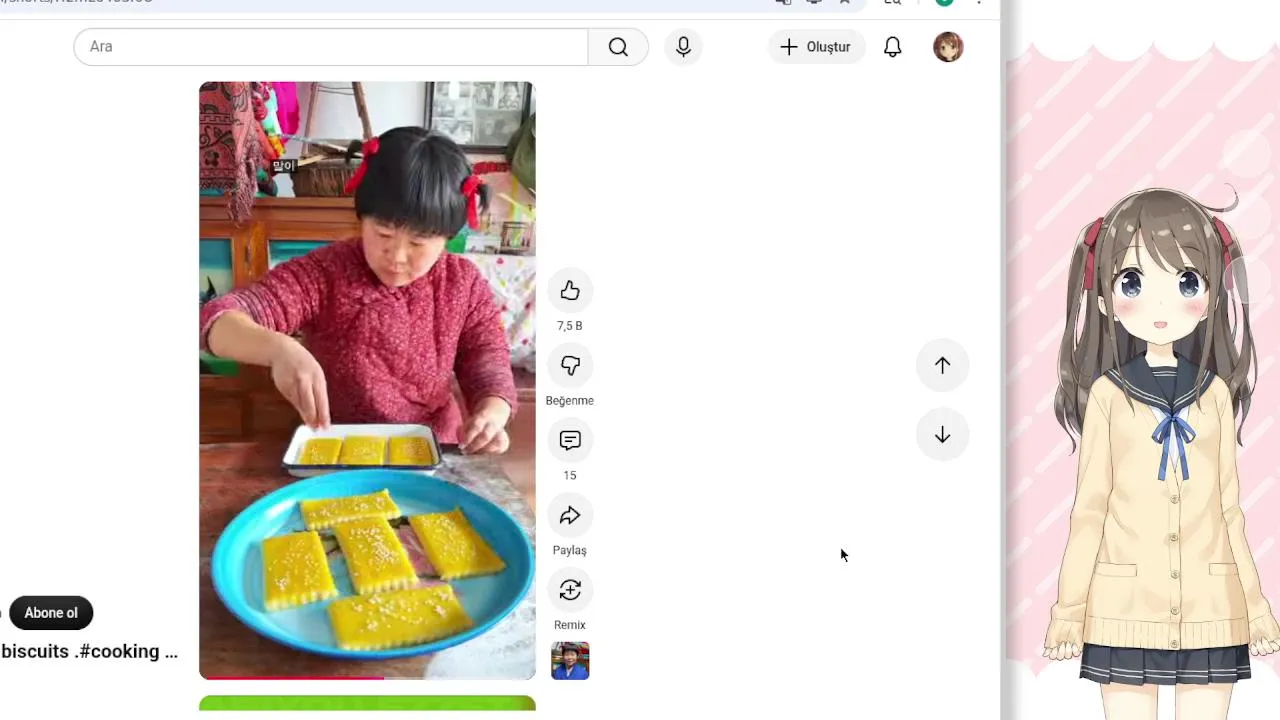Click the Ara search input field

coord(331,47)
